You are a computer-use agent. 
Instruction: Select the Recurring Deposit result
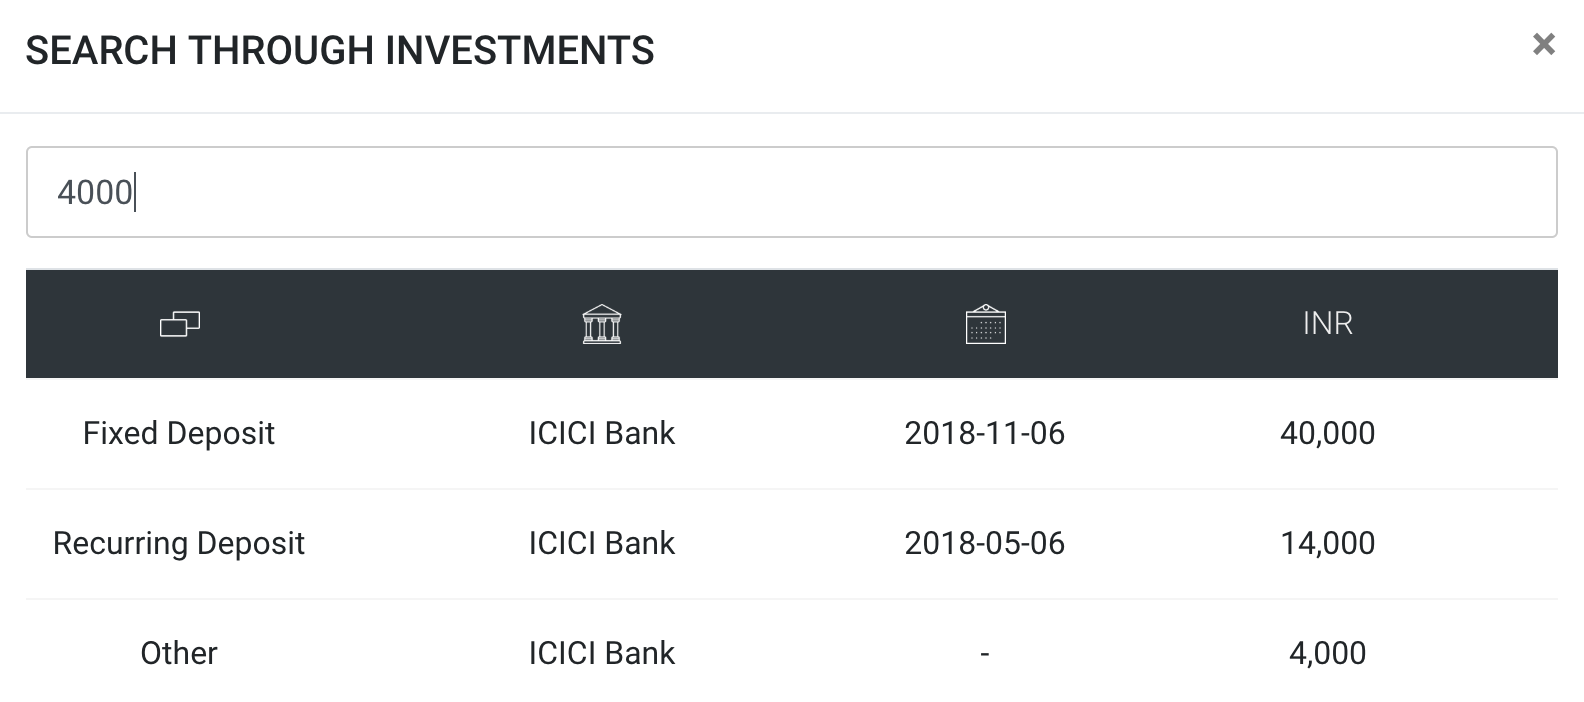point(179,543)
